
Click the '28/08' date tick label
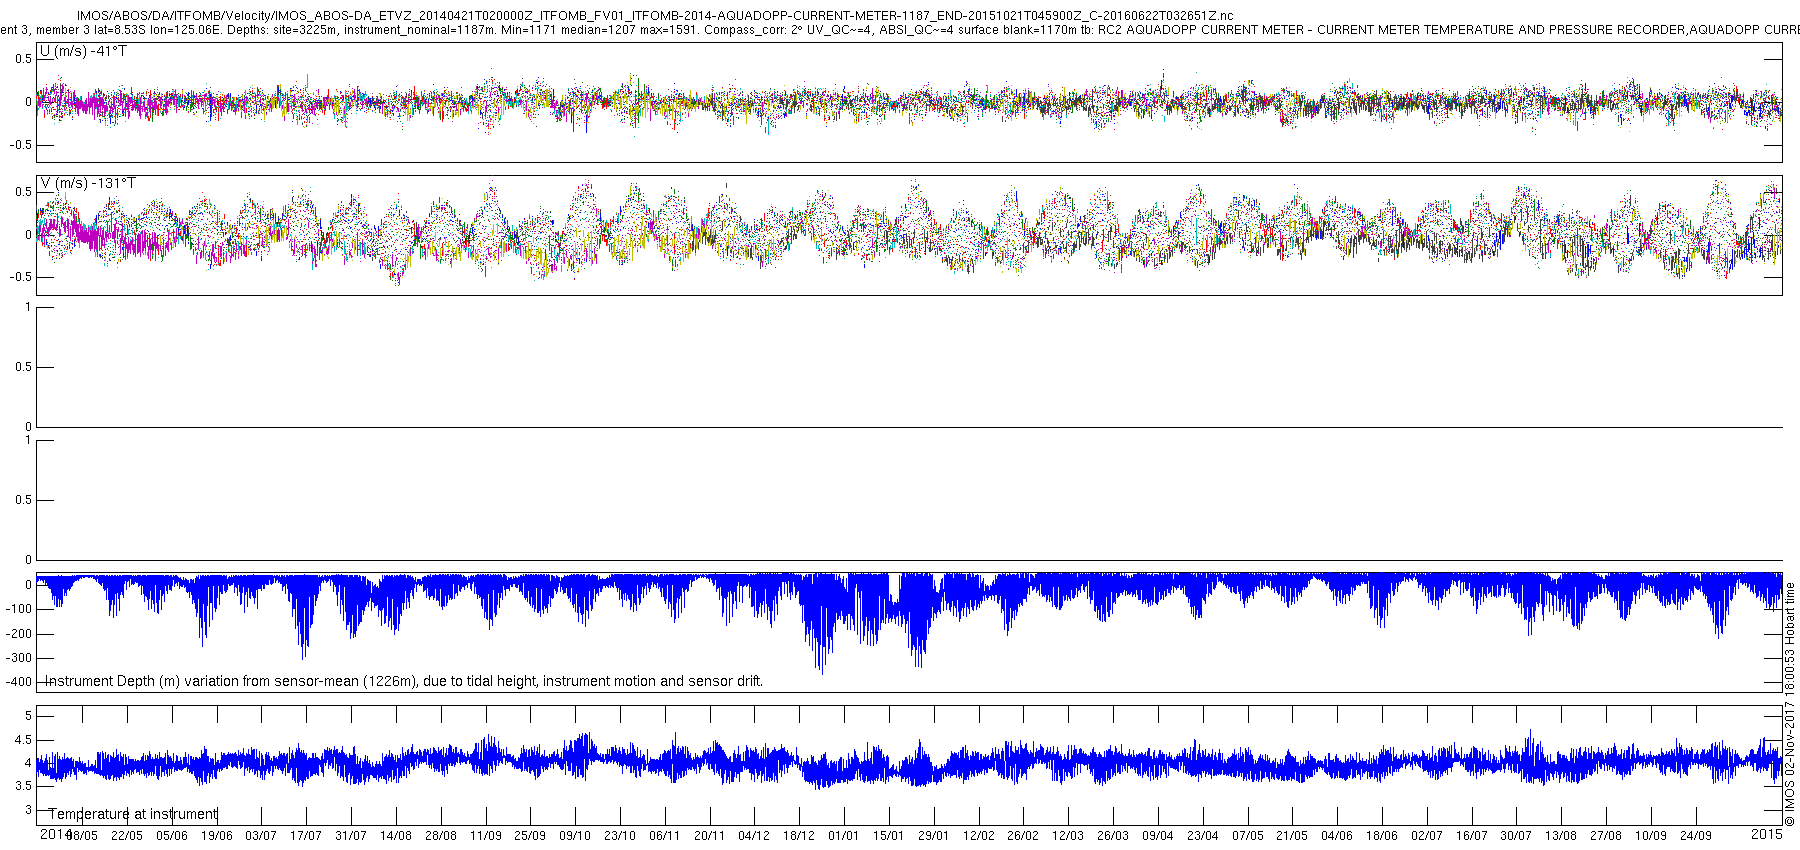[441, 836]
